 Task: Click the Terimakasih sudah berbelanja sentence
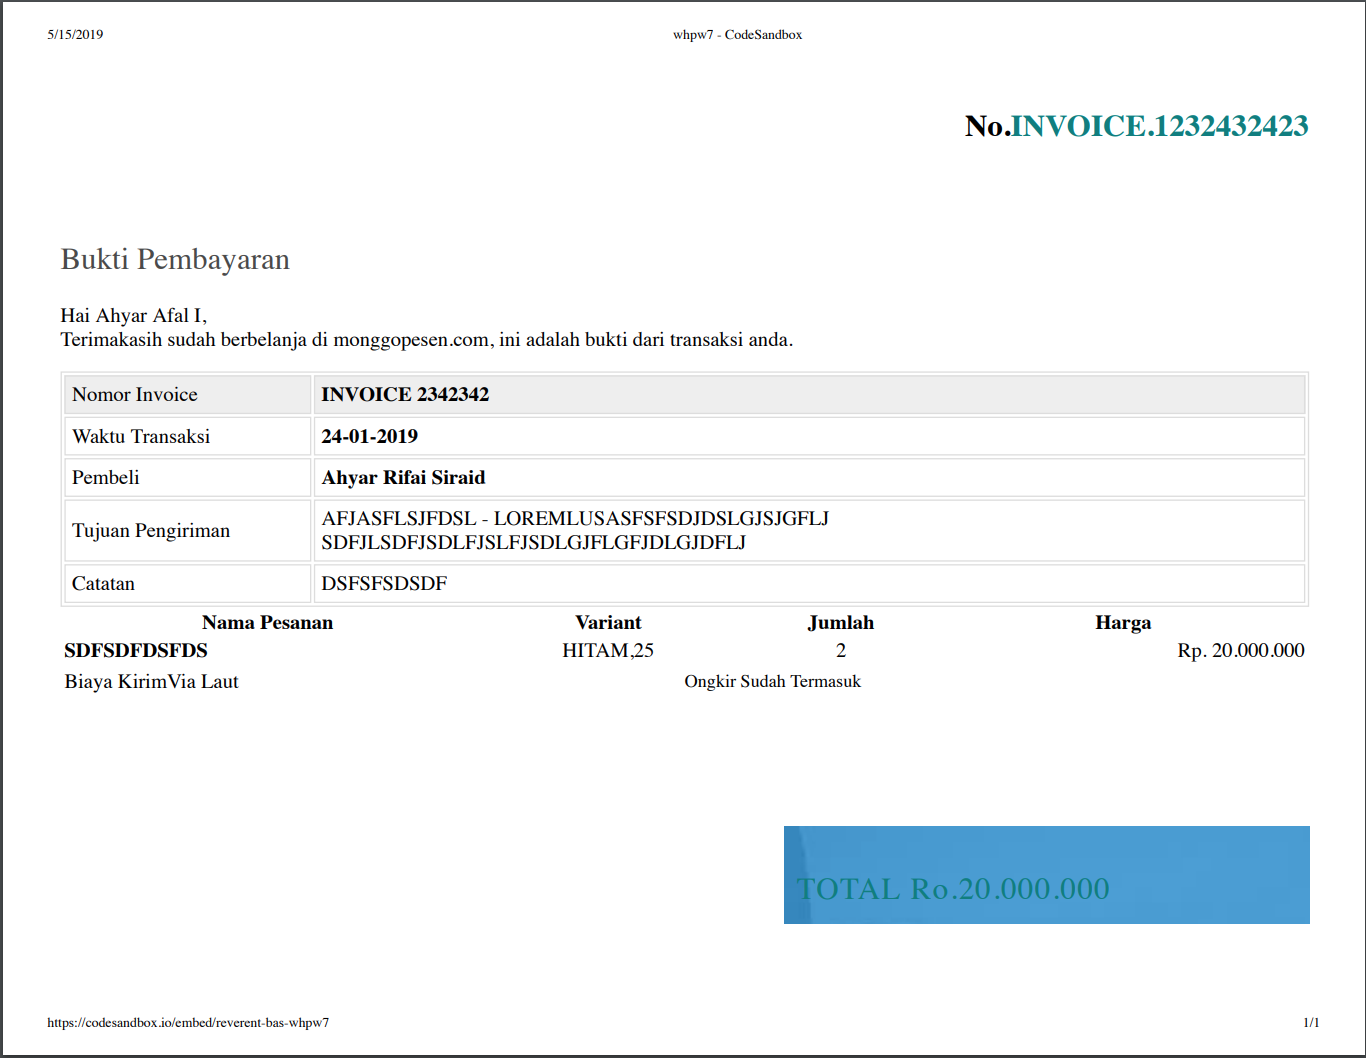pyautogui.click(x=427, y=340)
